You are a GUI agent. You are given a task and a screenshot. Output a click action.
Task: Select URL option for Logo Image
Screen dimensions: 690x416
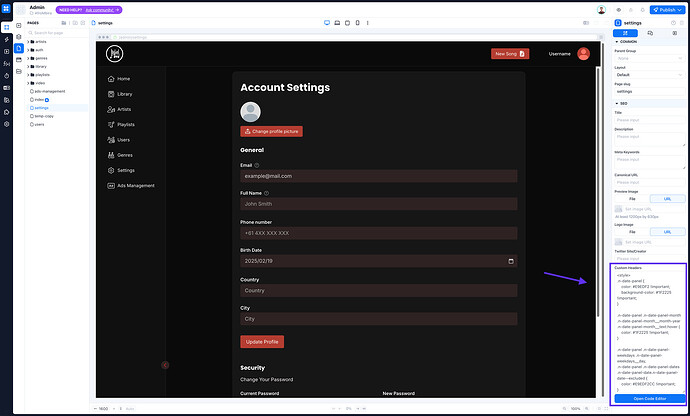(667, 232)
